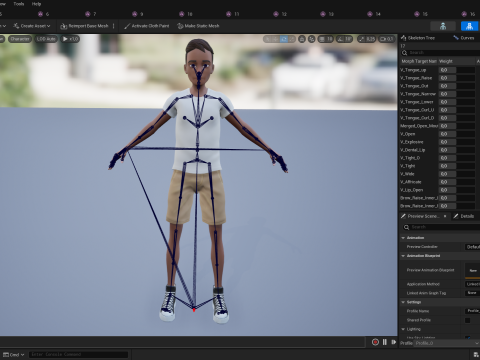Click Reimport Base Mesh button
Screen dimensions: 480x360
tap(85, 26)
